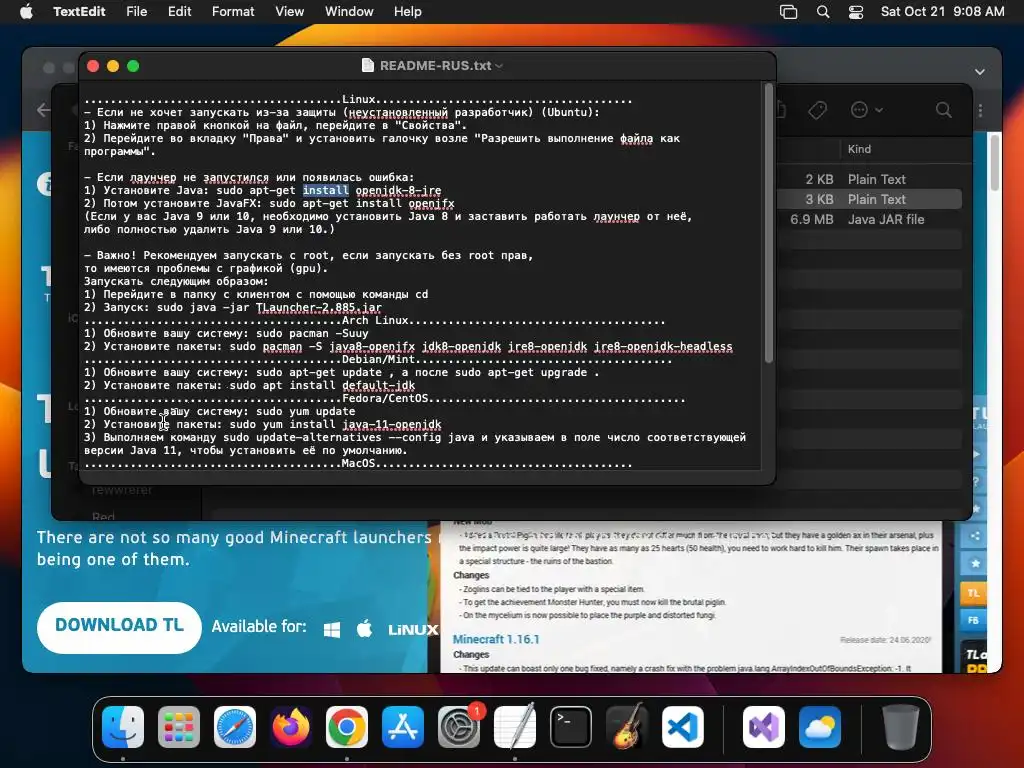The width and height of the screenshot is (1024, 768).
Task: Click the Windows logo under Available for
Action: coord(332,630)
